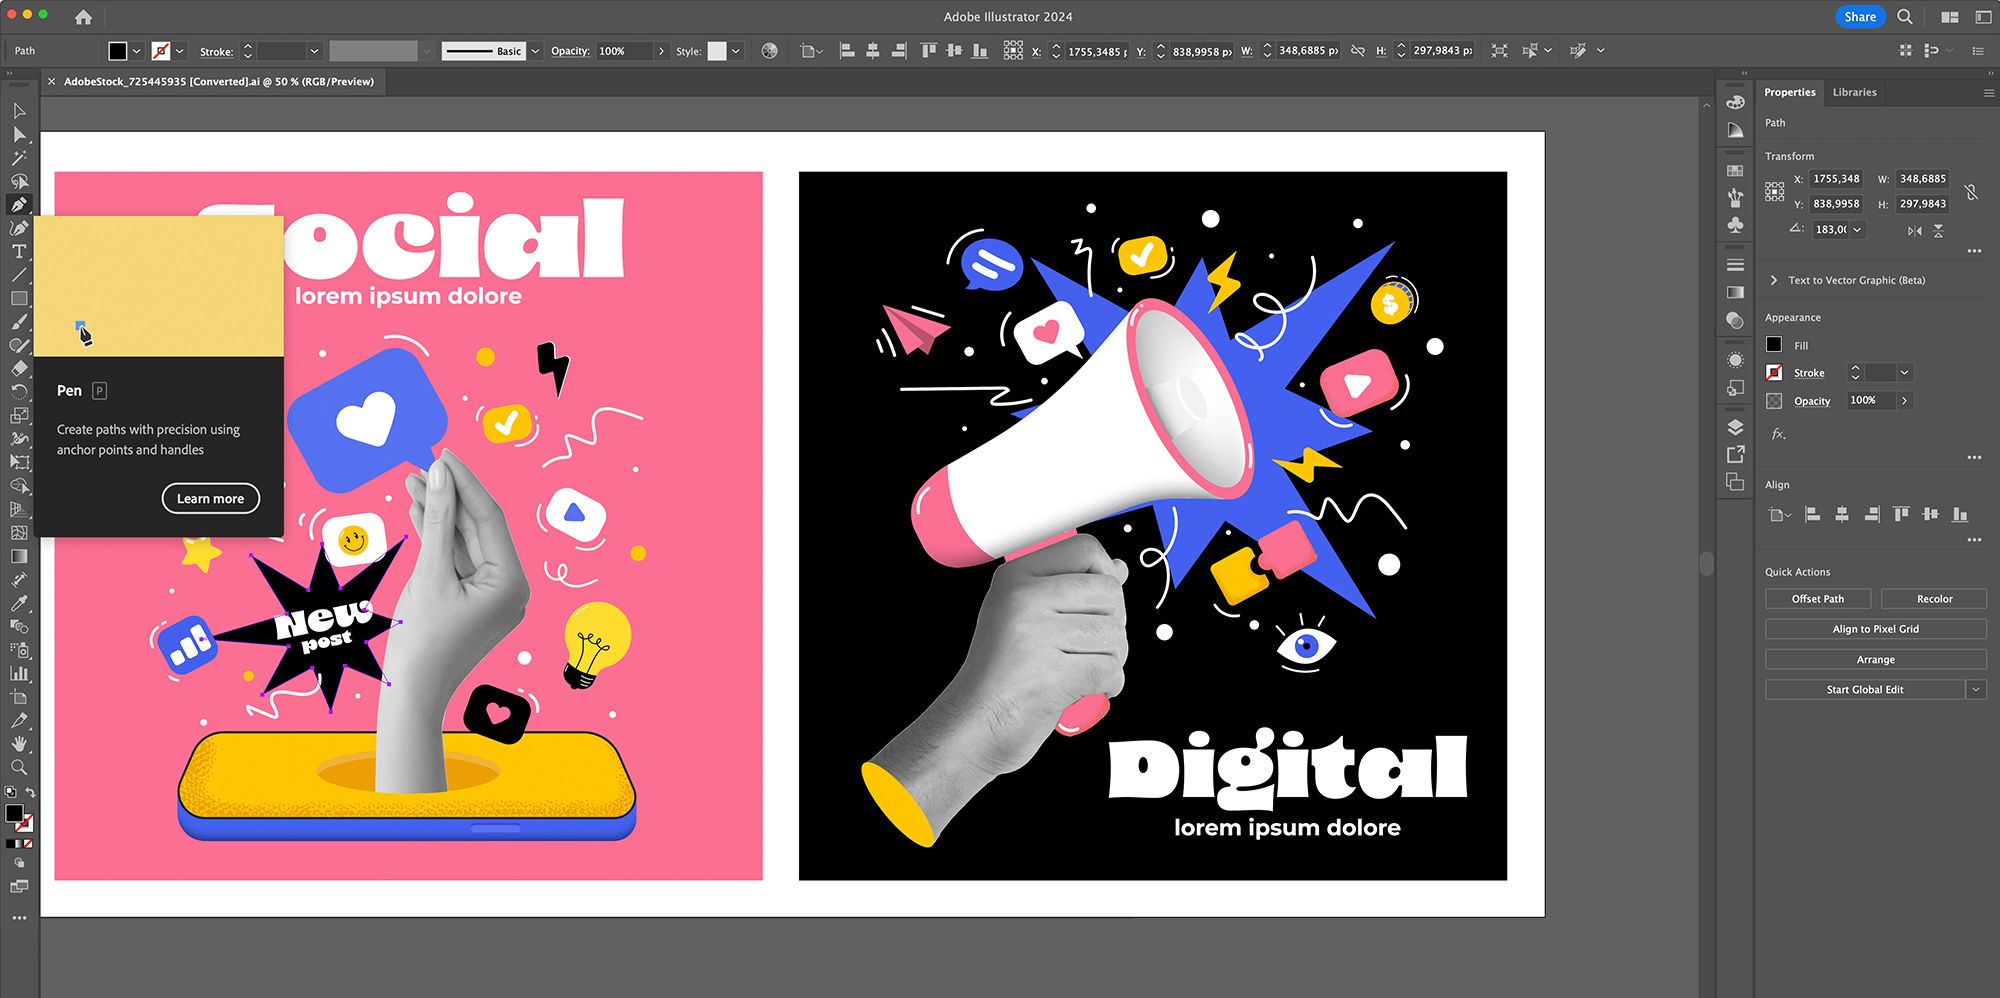This screenshot has width=2000, height=998.
Task: Click the black Fill swatch in Appearance
Action: pos(1774,345)
